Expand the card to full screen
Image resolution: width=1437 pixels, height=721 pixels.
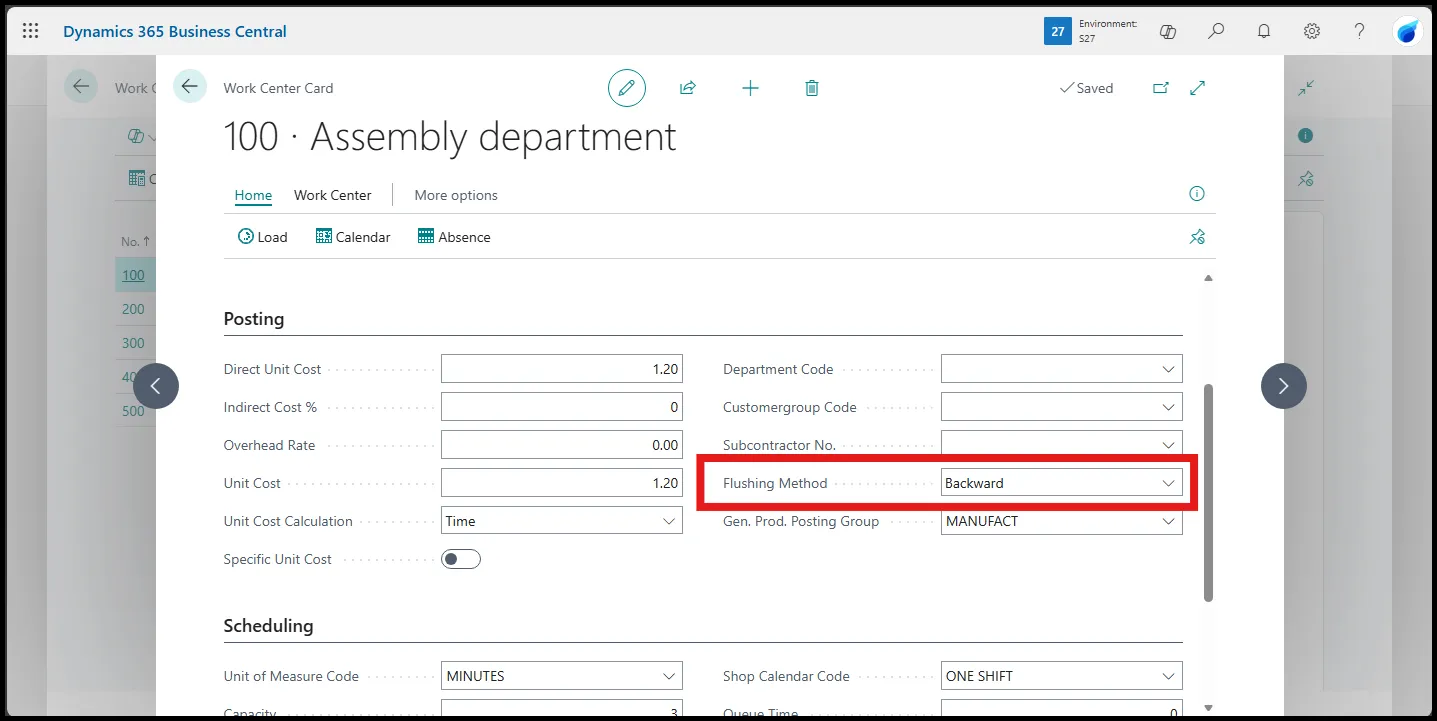pyautogui.click(x=1198, y=88)
